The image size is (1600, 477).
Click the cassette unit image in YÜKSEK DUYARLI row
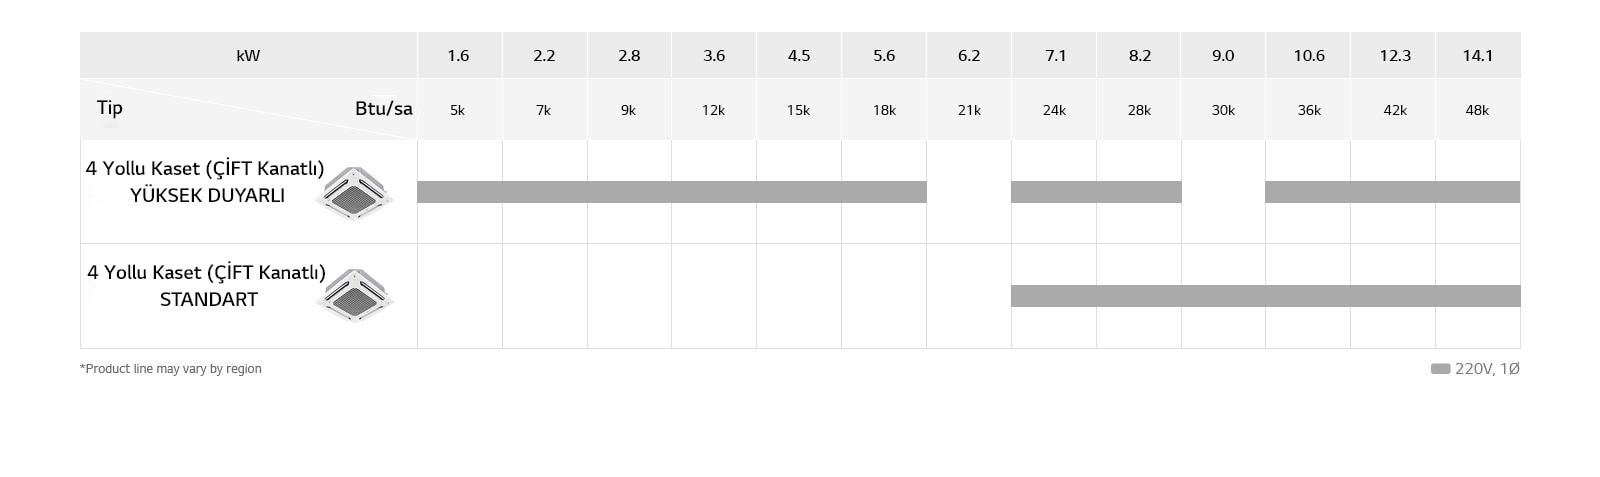(x=353, y=192)
